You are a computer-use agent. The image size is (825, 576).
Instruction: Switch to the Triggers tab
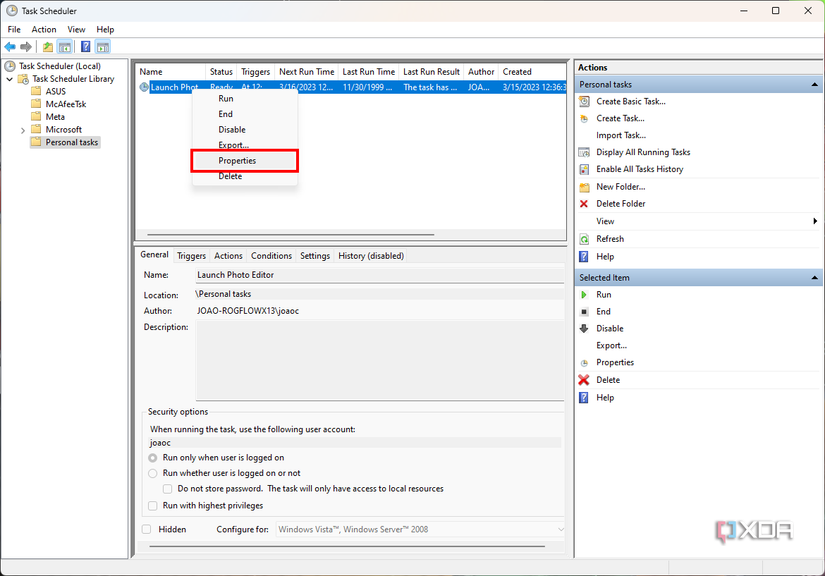tap(191, 256)
